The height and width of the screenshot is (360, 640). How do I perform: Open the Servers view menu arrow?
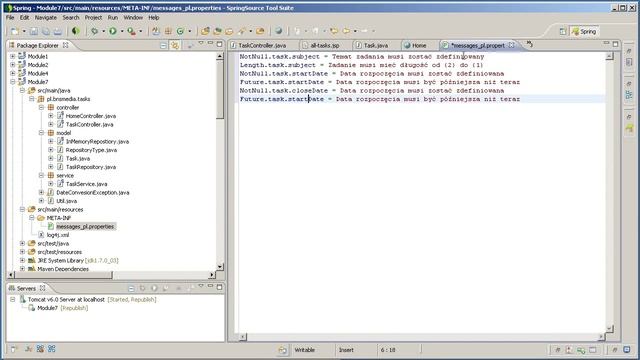[x=201, y=286]
